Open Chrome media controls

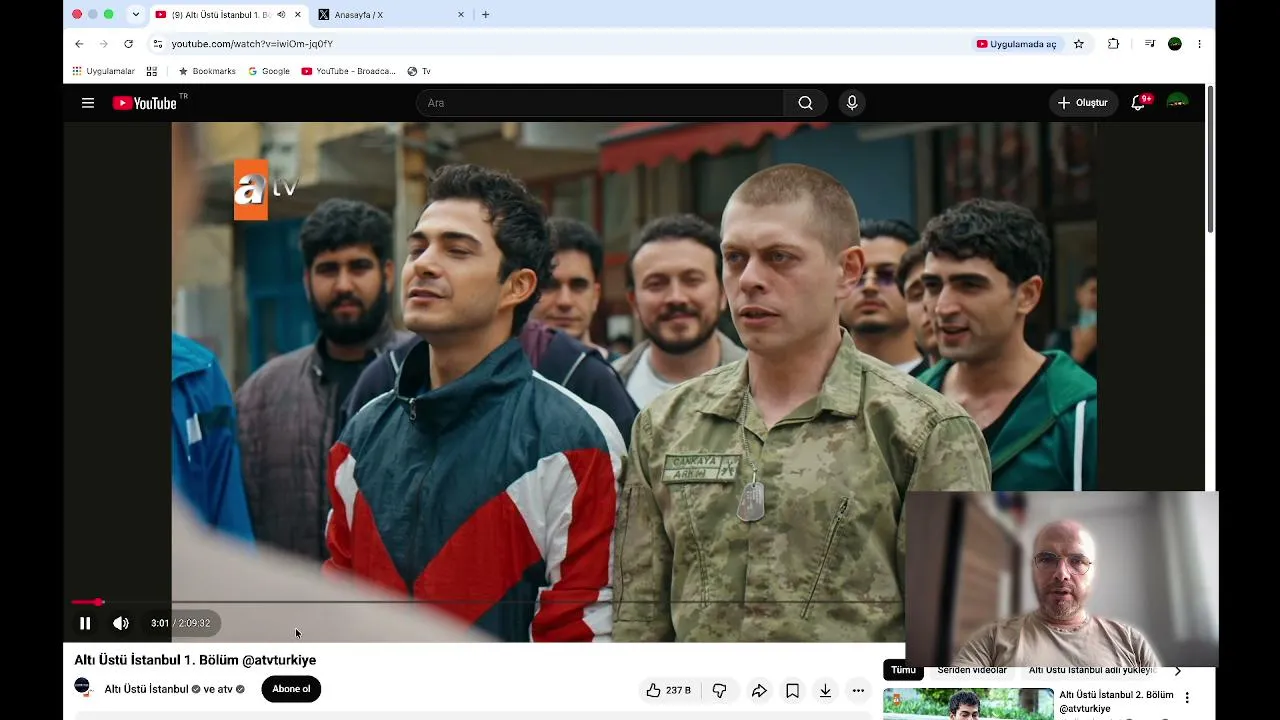tap(1150, 44)
